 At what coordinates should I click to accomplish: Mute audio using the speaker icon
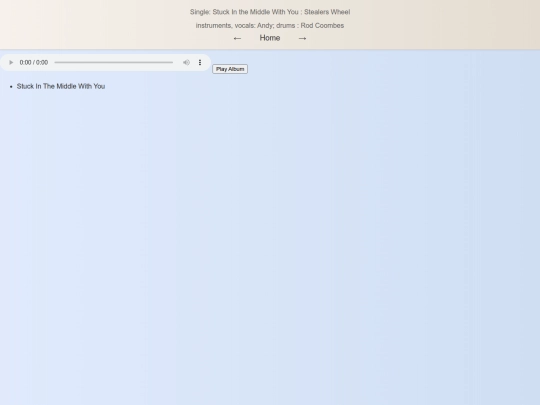coord(186,62)
